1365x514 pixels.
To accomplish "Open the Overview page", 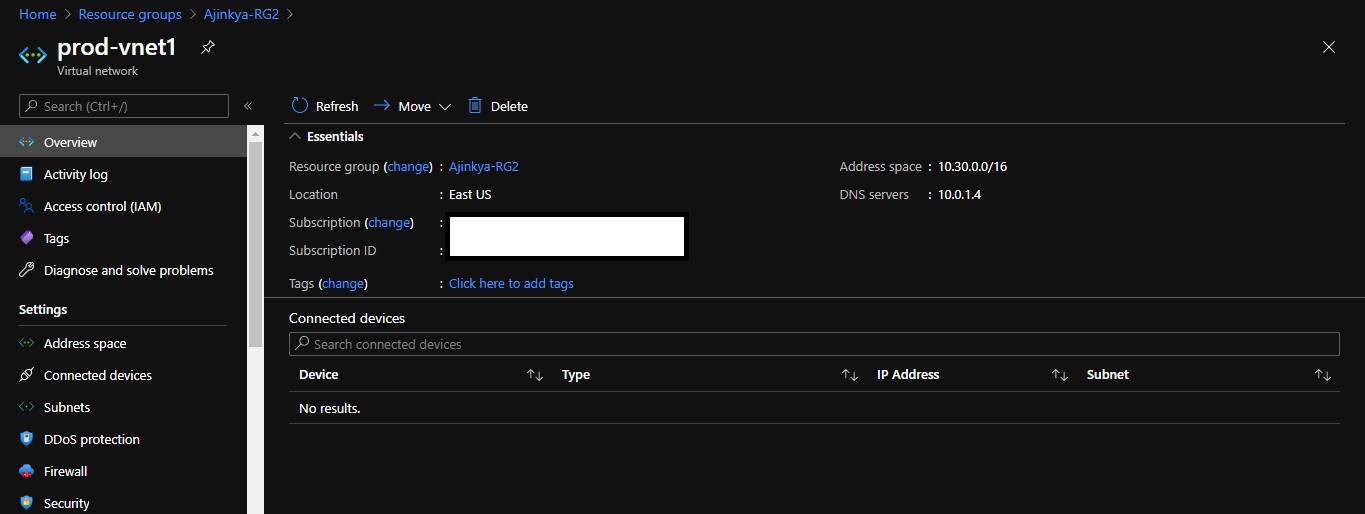I will point(123,142).
